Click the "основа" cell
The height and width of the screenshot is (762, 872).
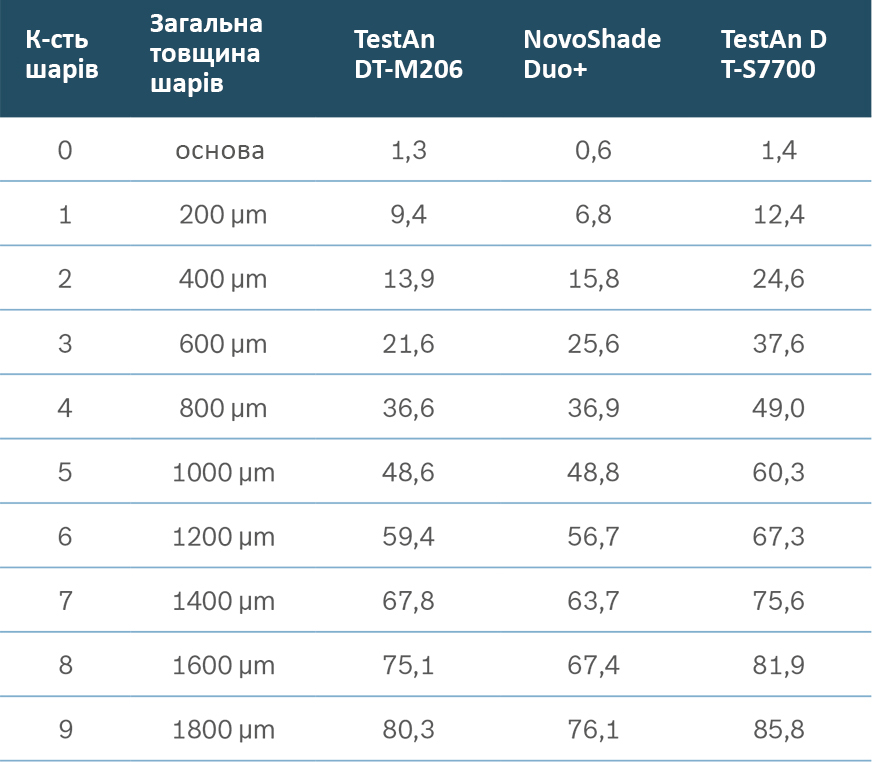220,151
